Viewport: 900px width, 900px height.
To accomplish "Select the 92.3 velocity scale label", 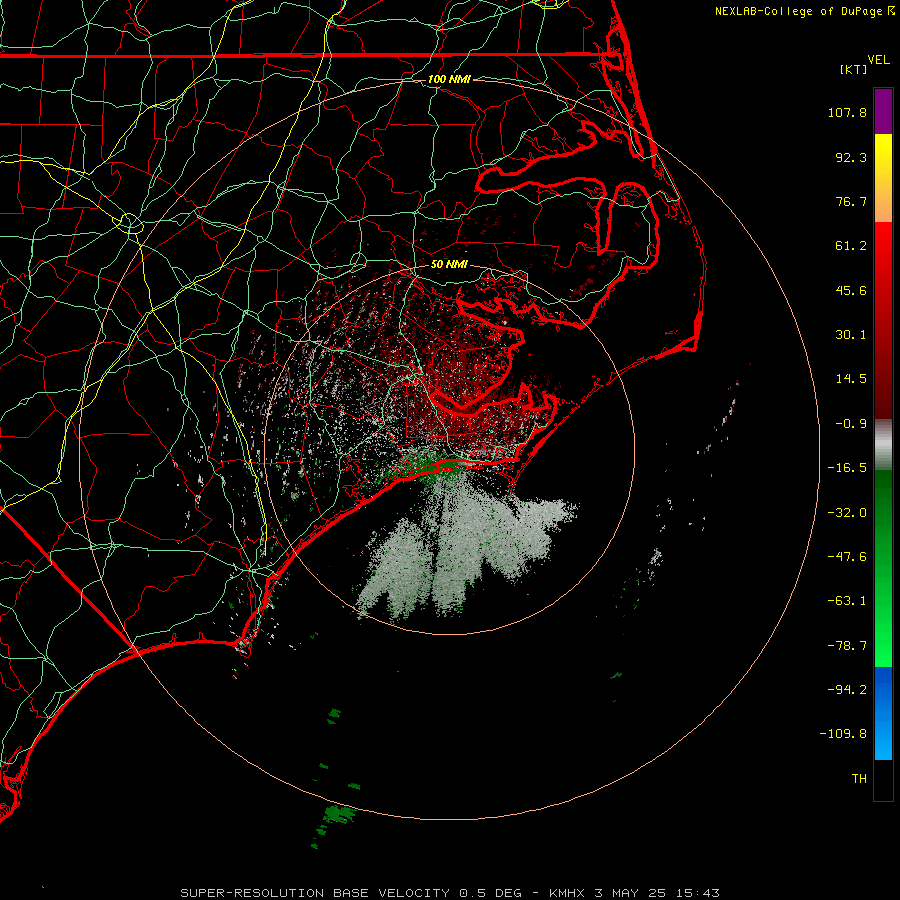I will pos(851,157).
